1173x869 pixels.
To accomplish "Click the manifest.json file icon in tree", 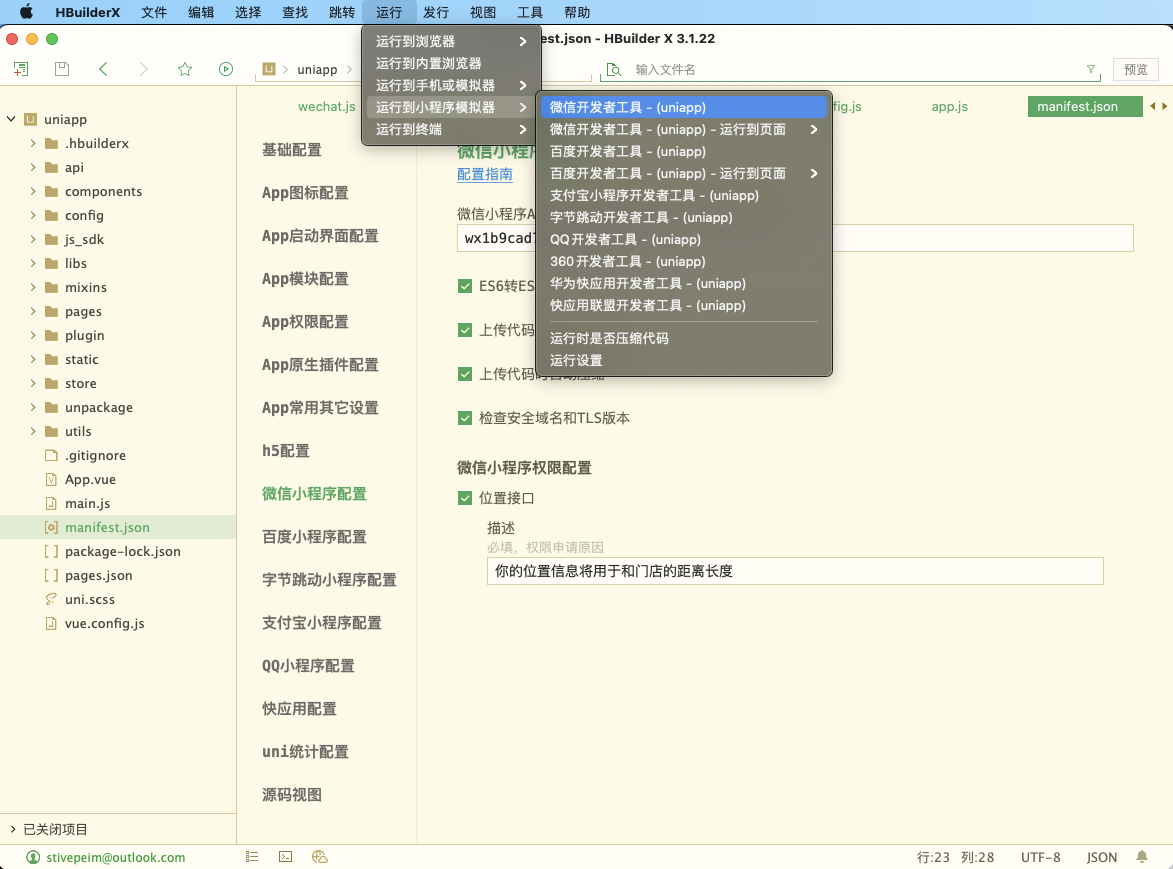I will point(51,527).
